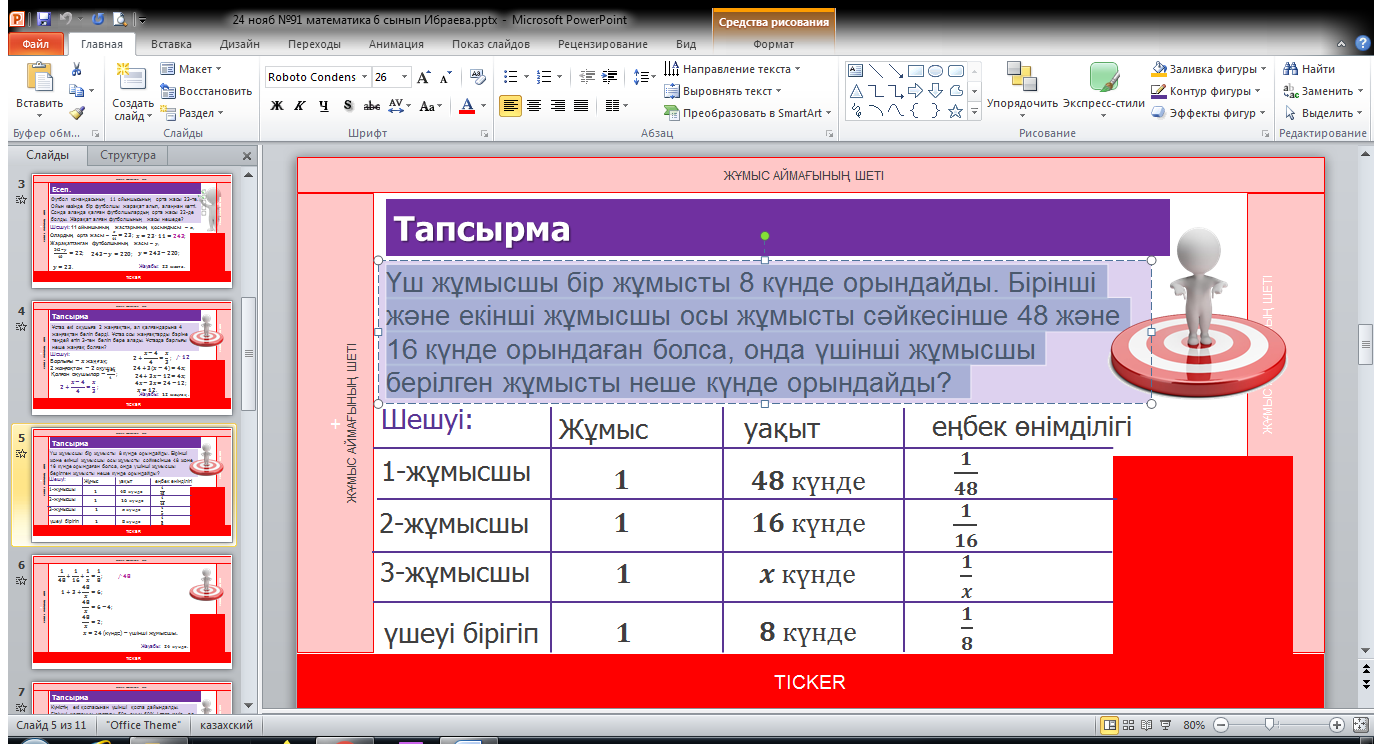1382x744 pixels.
Task: Increase font size with the large A icon
Action: 423,77
